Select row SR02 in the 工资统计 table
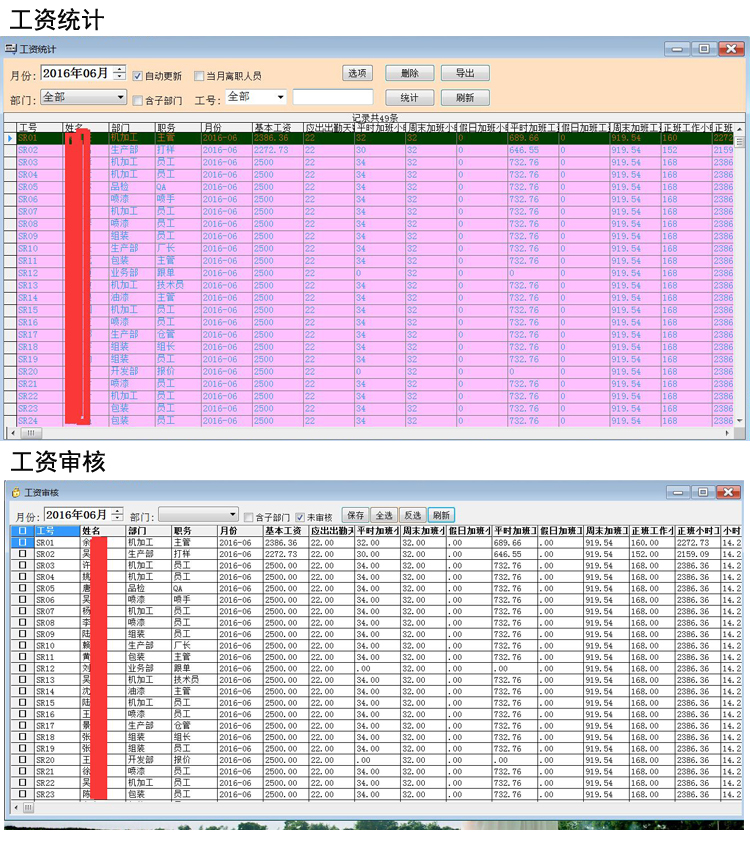This screenshot has width=750, height=850. 368,150
